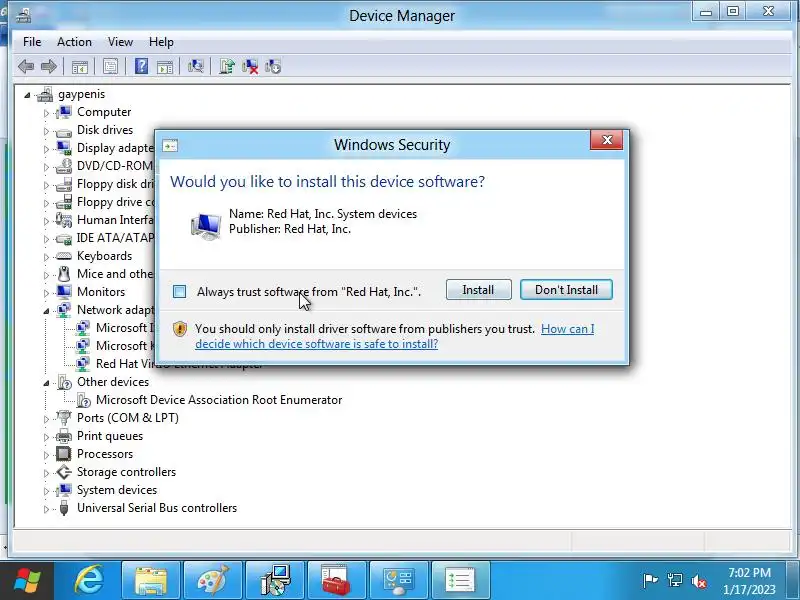
Task: Select the Processors tree item
Action: (x=105, y=454)
